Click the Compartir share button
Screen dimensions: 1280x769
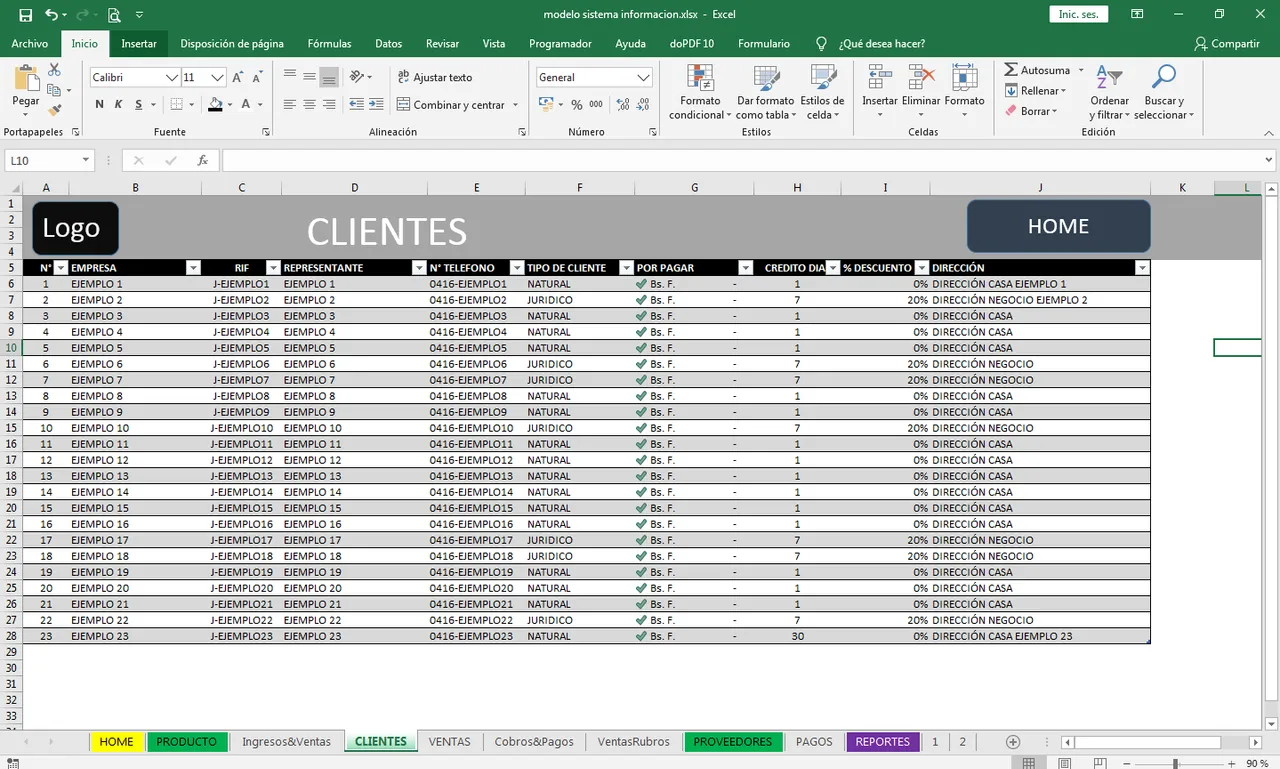click(1227, 44)
